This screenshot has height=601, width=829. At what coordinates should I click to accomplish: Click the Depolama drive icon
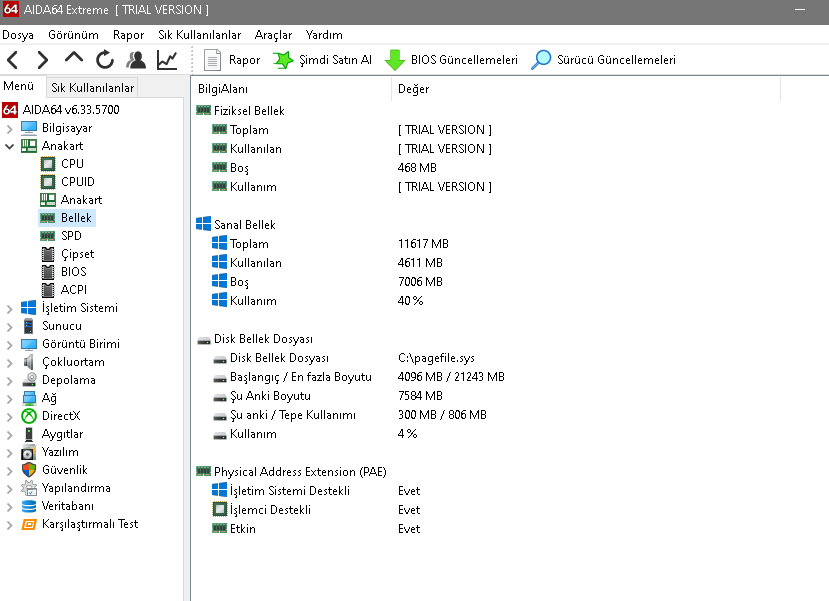coord(29,380)
